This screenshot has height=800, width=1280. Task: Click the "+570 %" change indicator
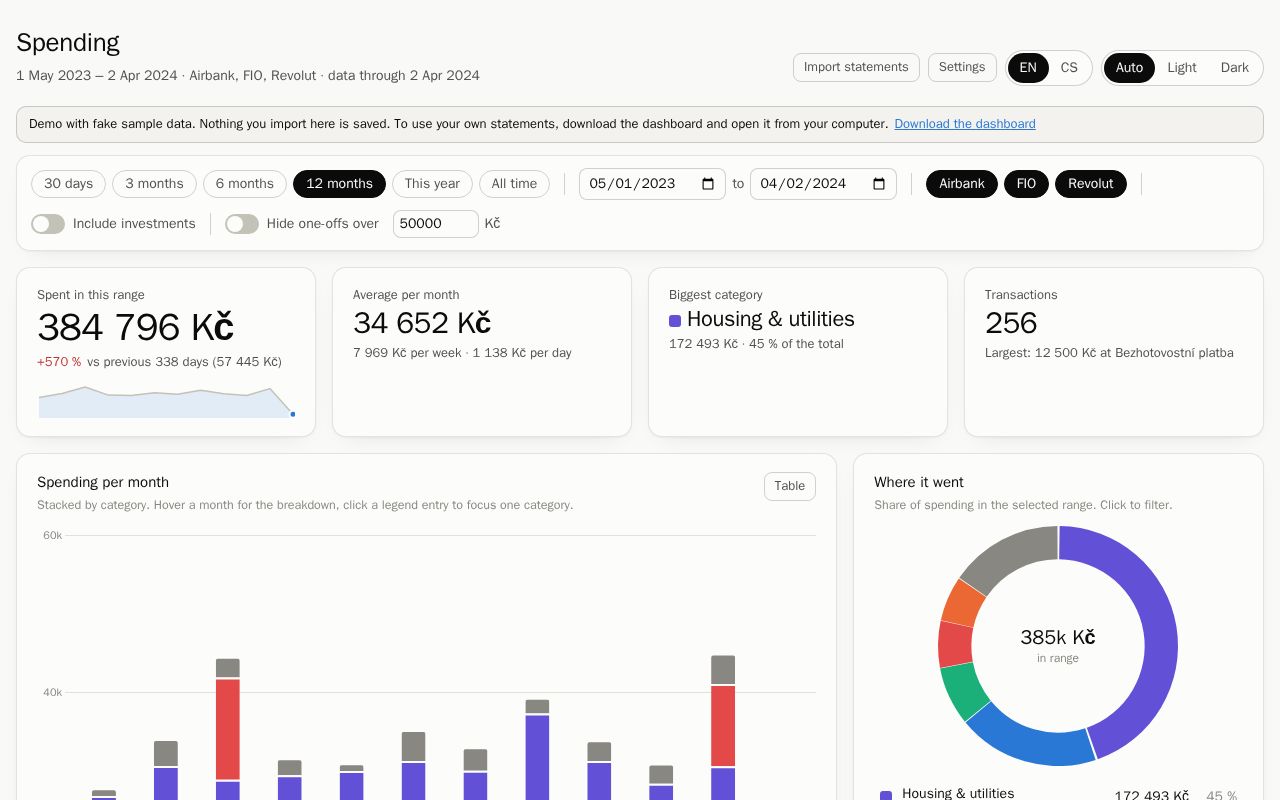[59, 362]
